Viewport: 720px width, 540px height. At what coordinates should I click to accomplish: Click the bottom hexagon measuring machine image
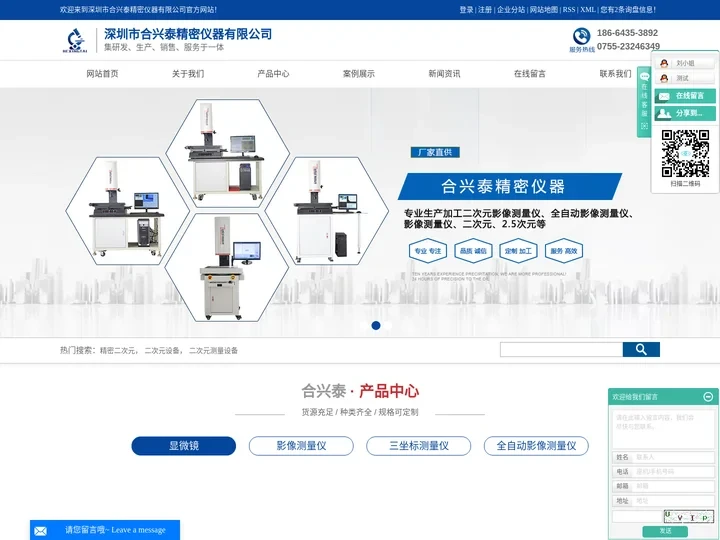(226, 267)
